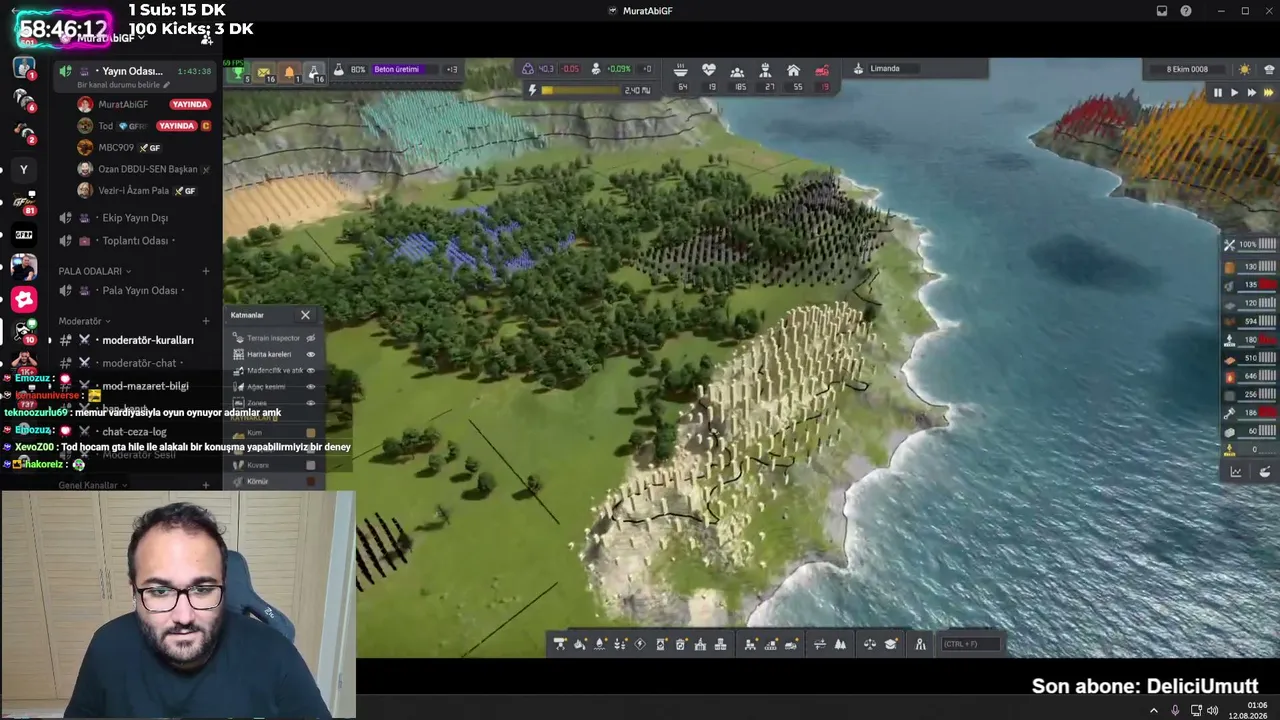This screenshot has height=720, width=1280.
Task: Click the Unity points icon
Action: (x=528, y=69)
